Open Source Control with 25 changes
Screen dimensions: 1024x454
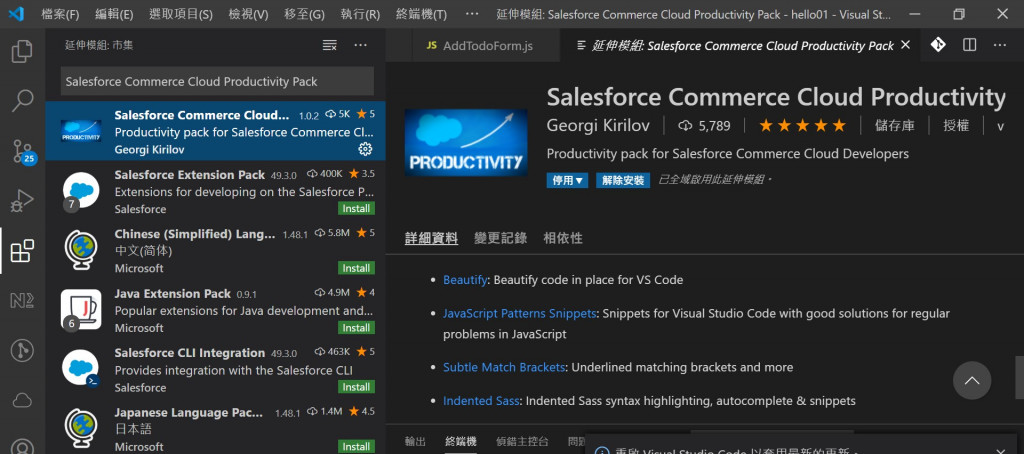[22, 152]
